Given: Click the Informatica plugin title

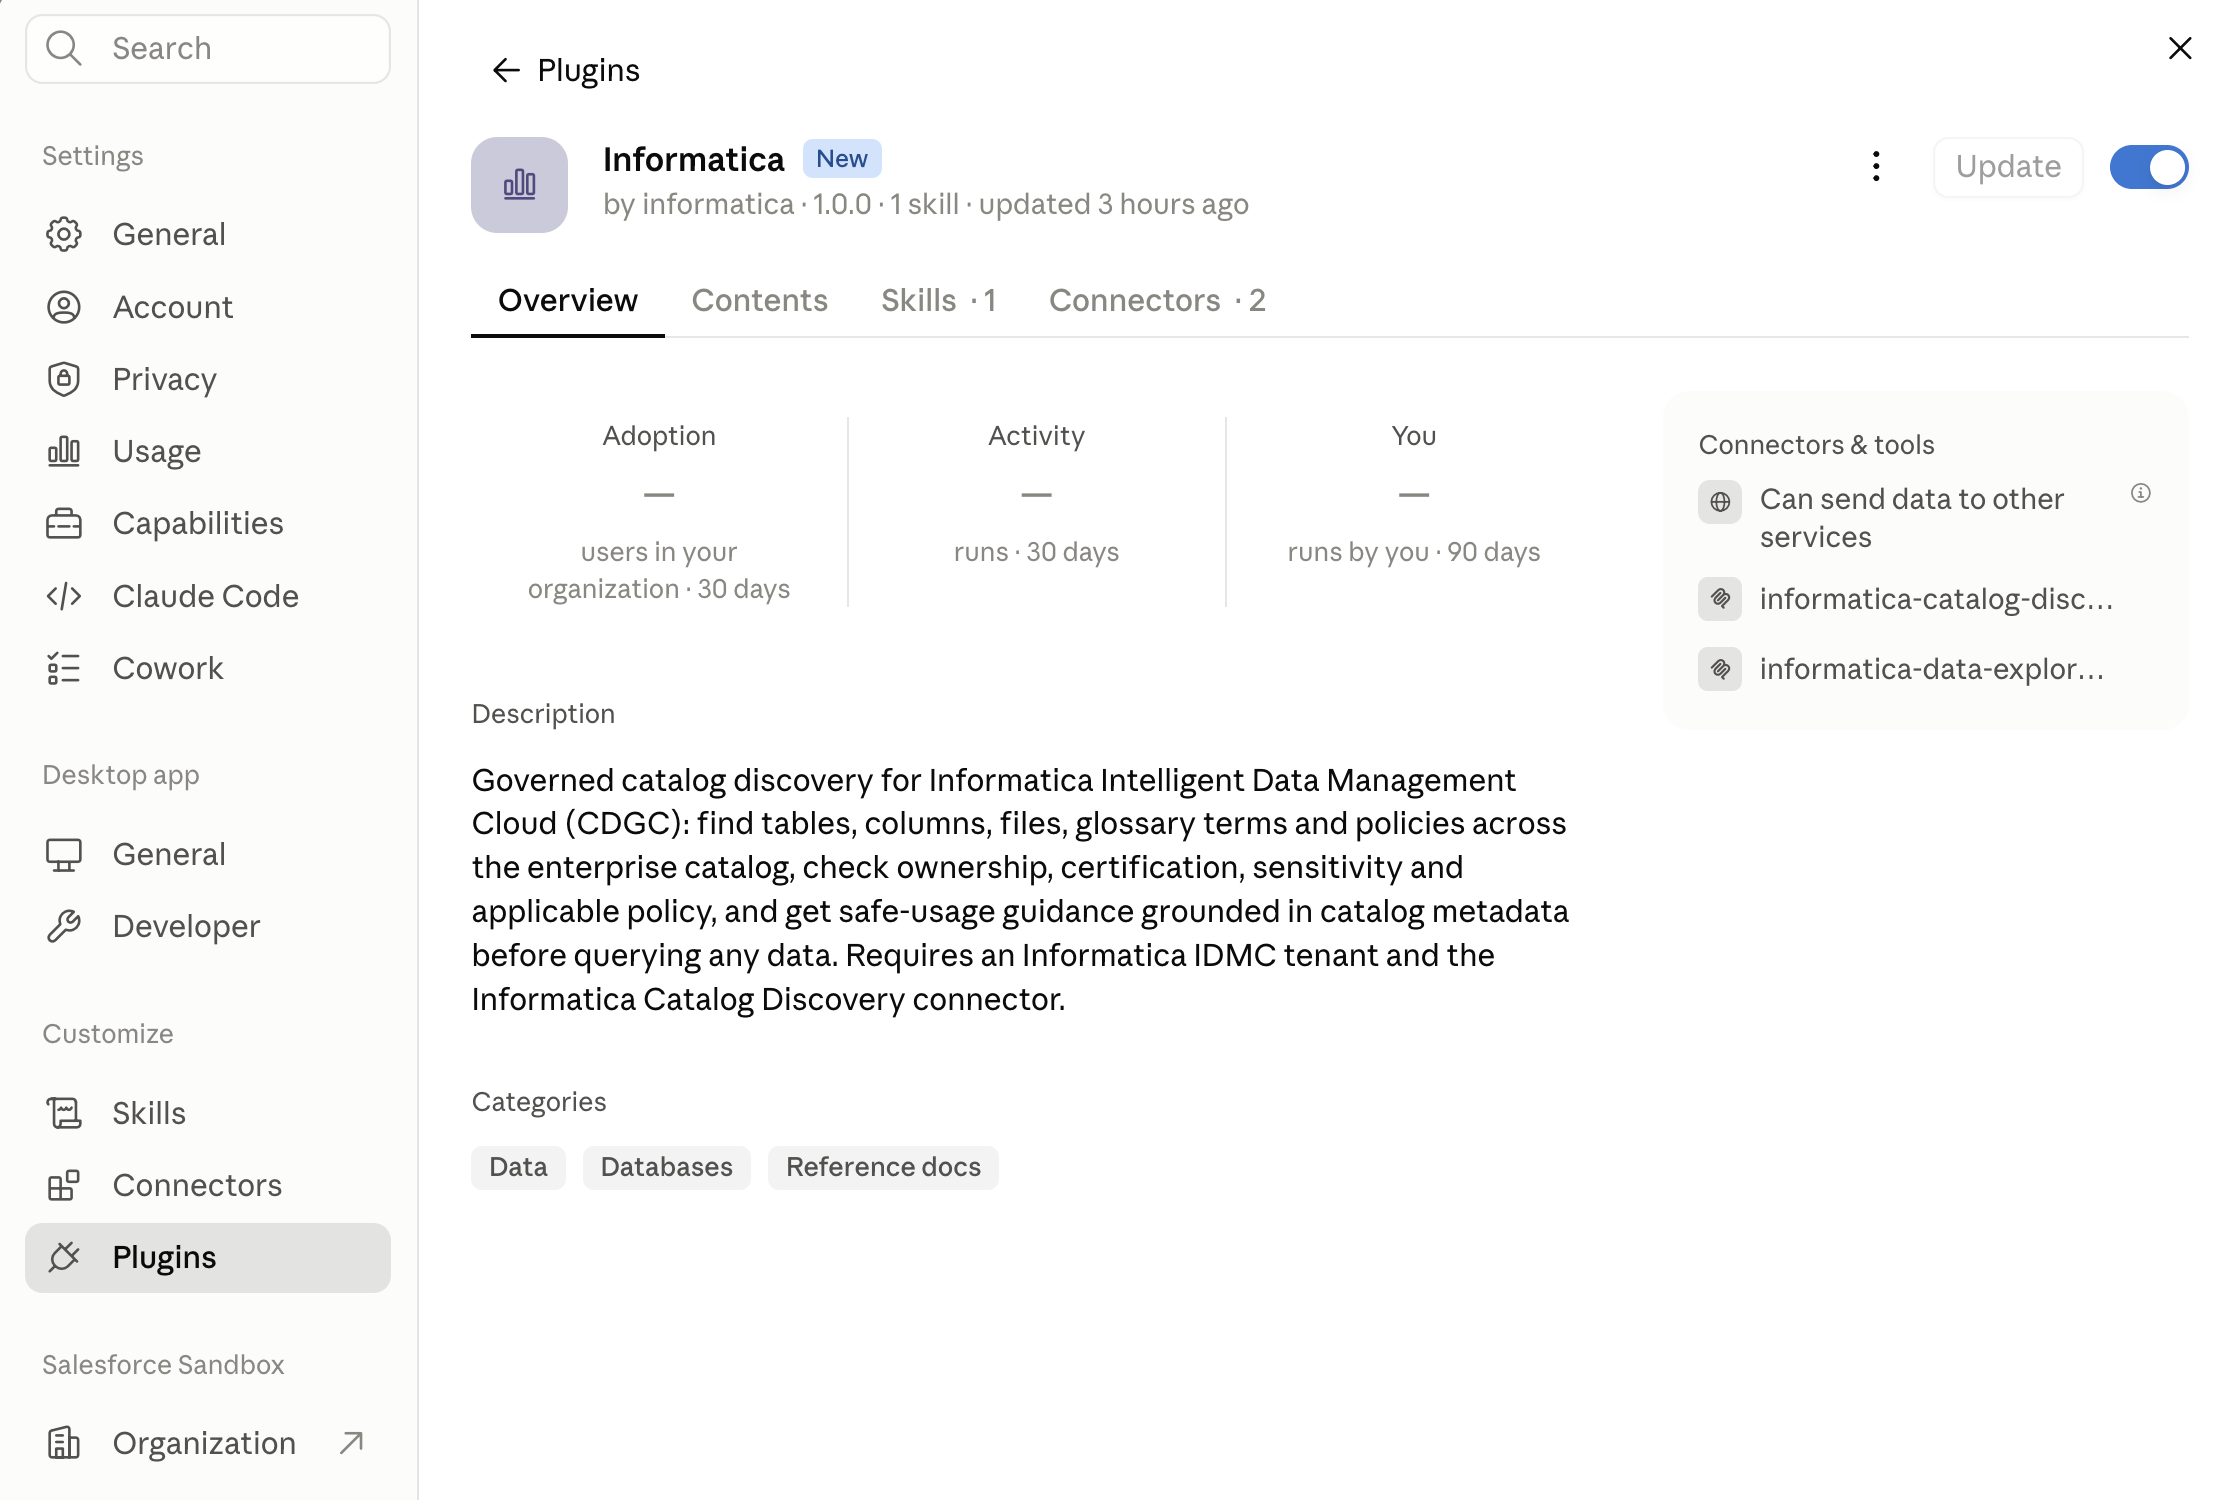Looking at the screenshot, I should point(694,159).
